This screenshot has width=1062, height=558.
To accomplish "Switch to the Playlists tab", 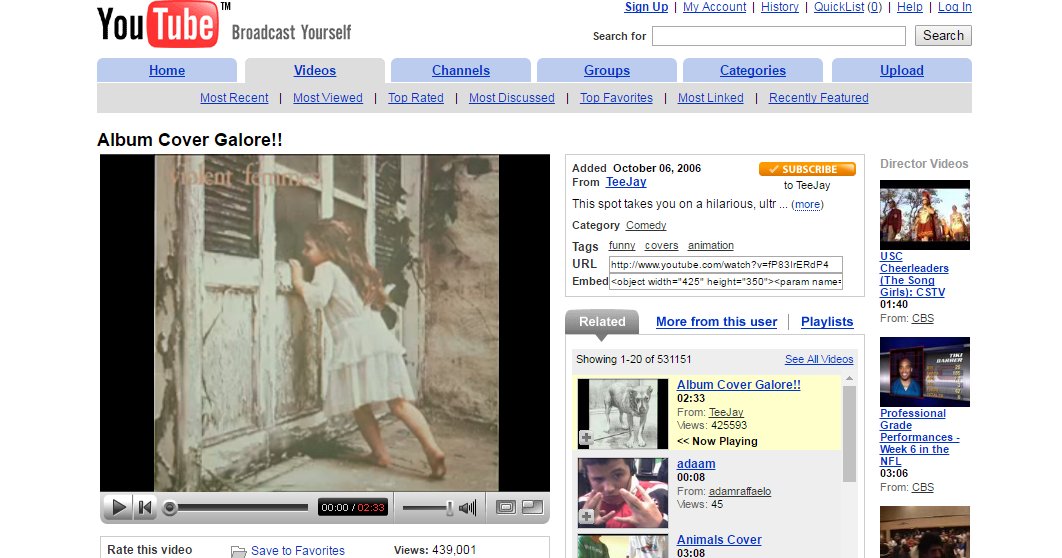I will click(x=827, y=322).
